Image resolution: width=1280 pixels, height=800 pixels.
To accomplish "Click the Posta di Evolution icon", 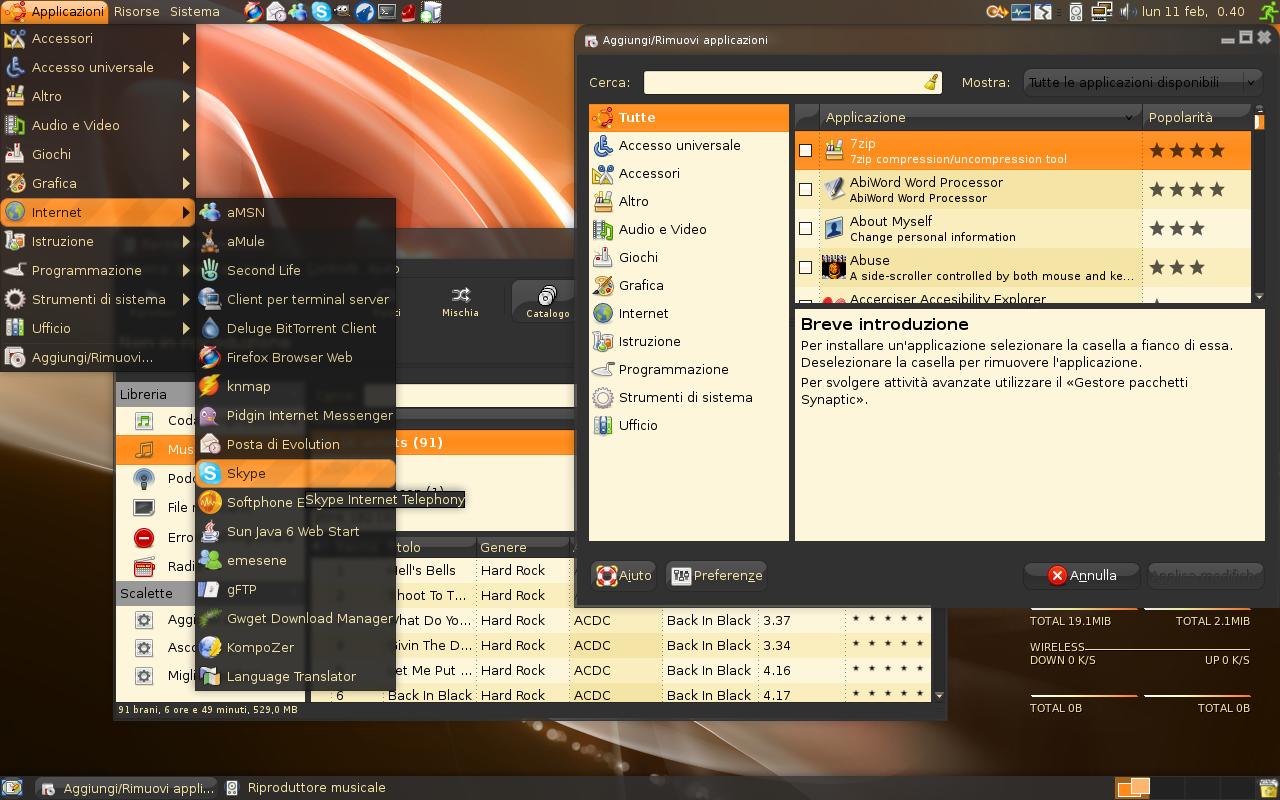I will tap(210, 444).
